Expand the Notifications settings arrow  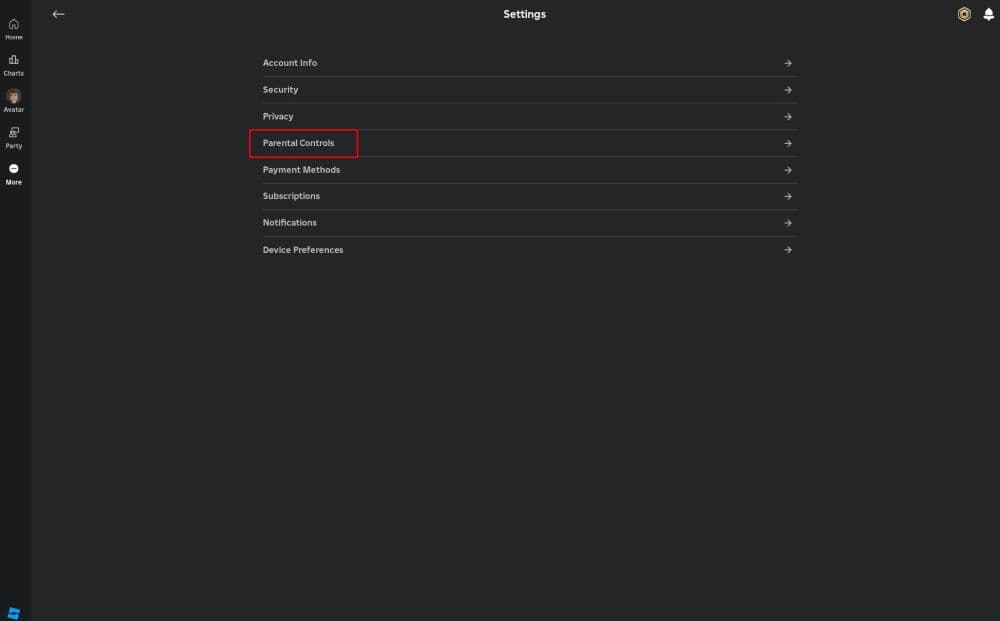[787, 222]
